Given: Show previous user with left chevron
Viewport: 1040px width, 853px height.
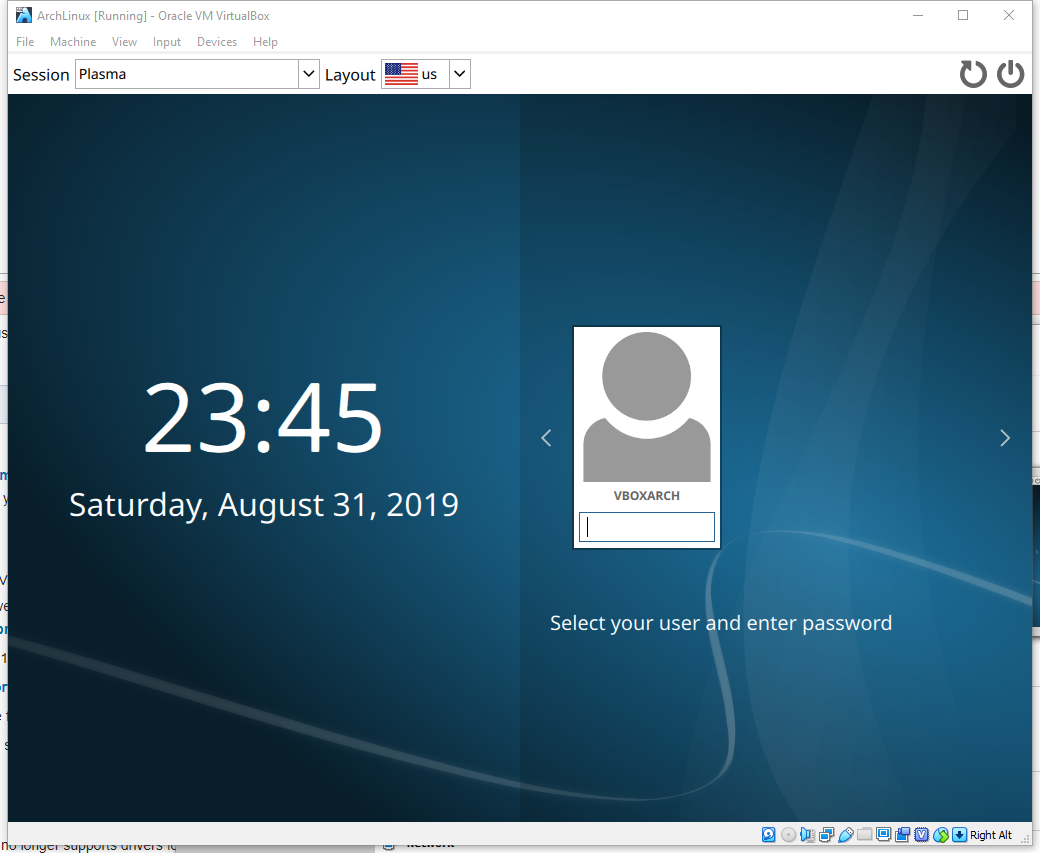Looking at the screenshot, I should (546, 438).
